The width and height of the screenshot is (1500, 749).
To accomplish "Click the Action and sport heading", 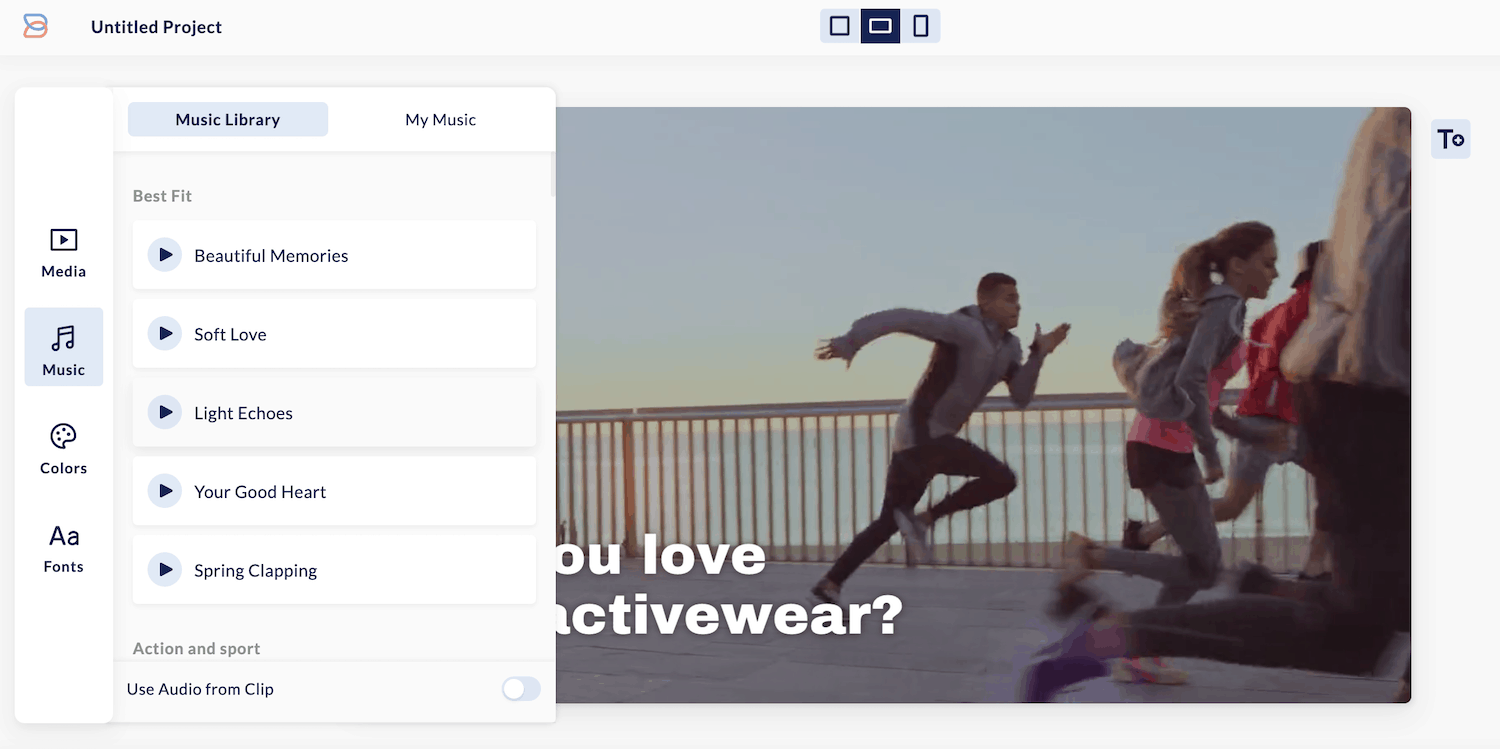I will (196, 648).
